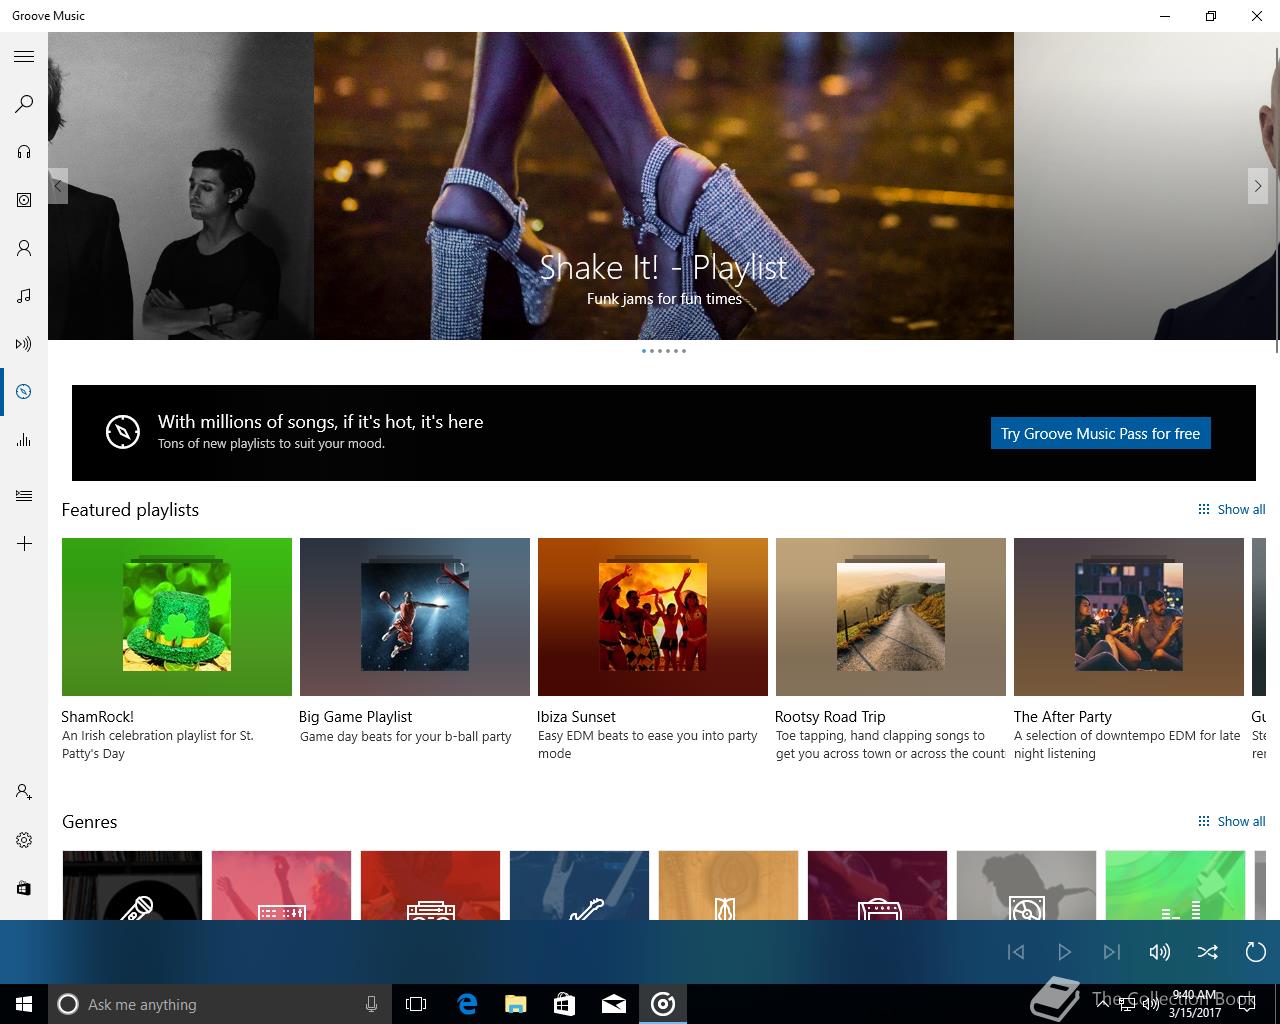The image size is (1280, 1024).
Task: Open the turntable genre tile
Action: 1026,885
